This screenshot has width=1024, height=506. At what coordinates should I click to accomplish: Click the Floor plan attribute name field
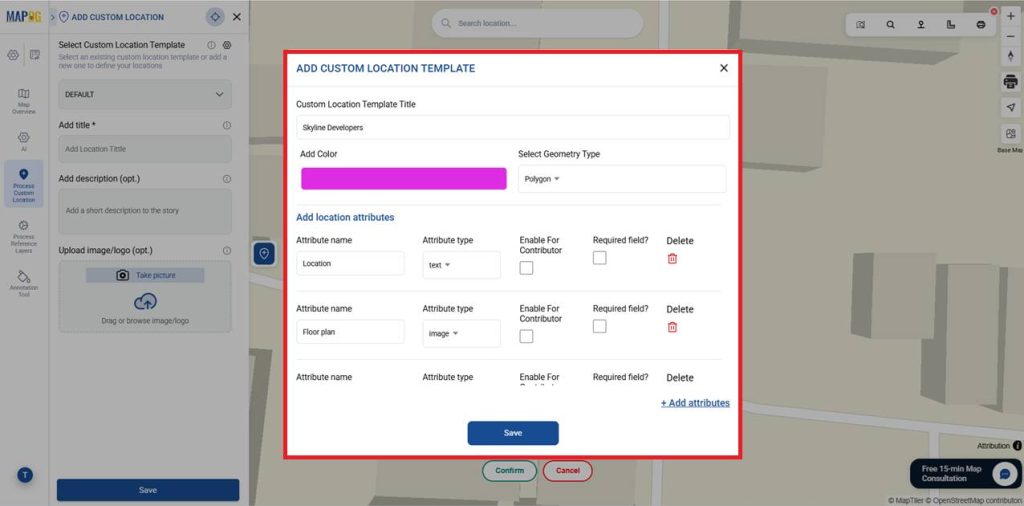350,332
